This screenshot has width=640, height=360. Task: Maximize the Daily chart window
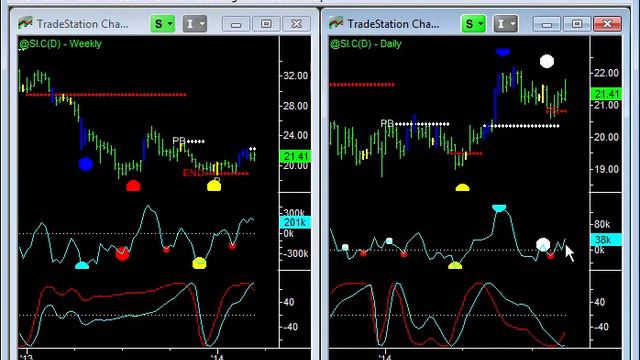point(577,24)
